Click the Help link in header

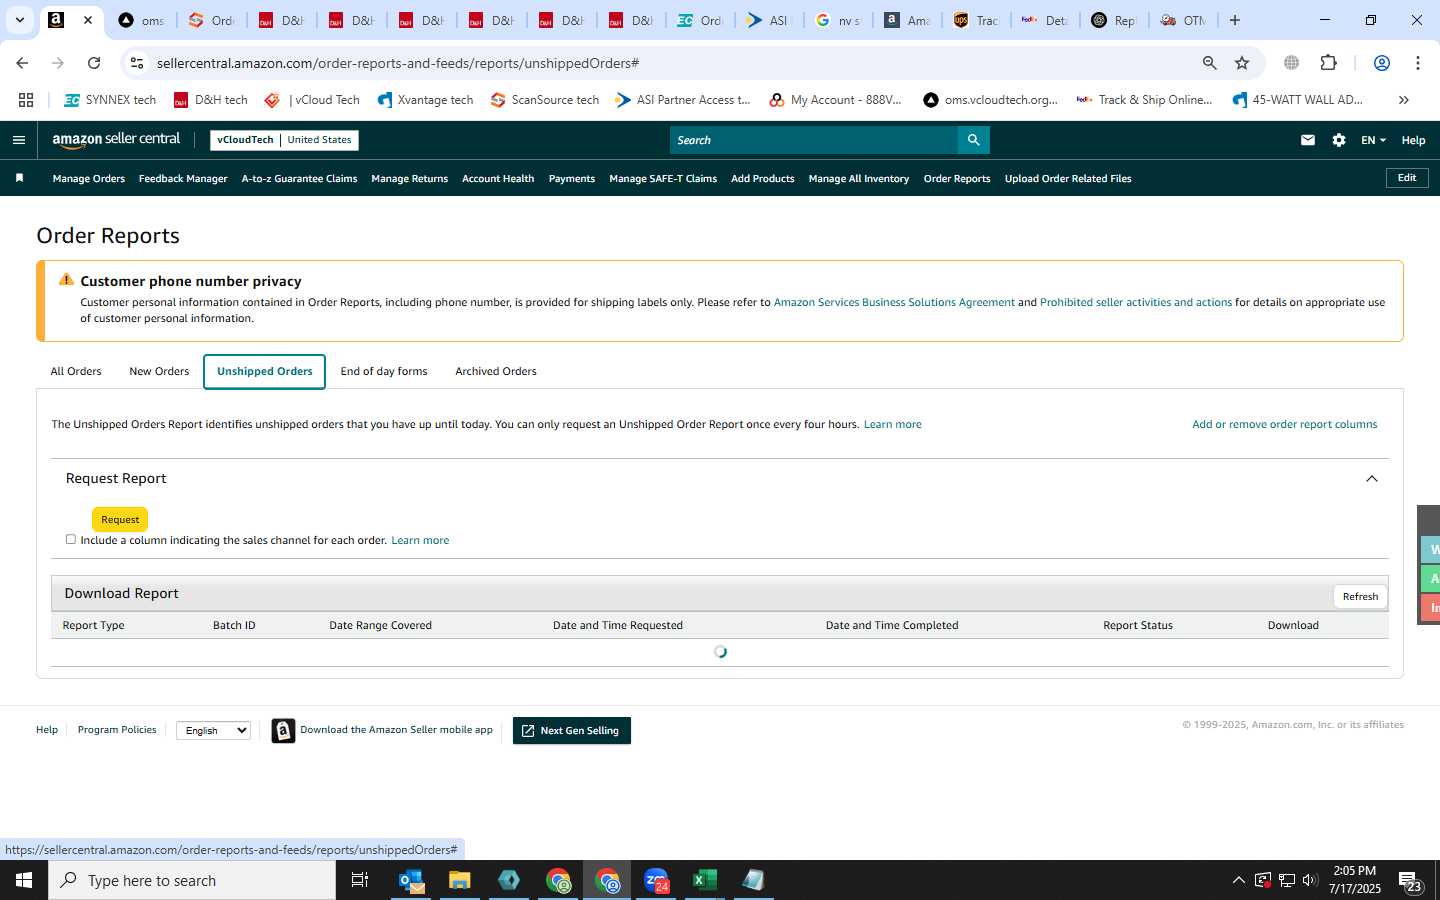click(x=1413, y=140)
